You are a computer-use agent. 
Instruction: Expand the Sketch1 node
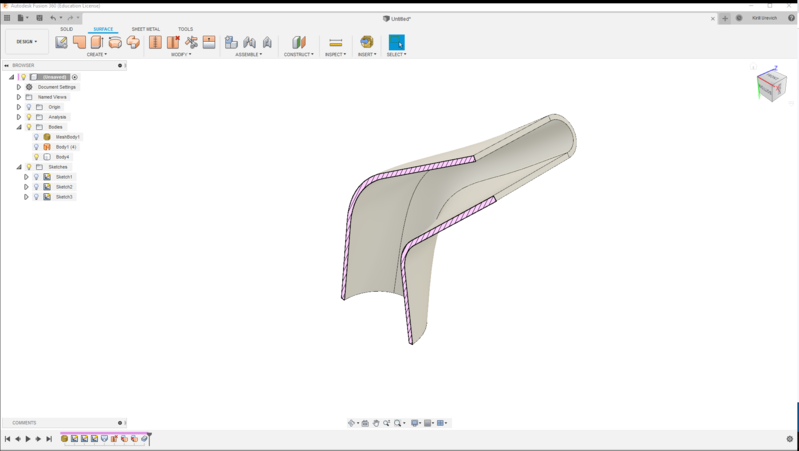[26, 177]
